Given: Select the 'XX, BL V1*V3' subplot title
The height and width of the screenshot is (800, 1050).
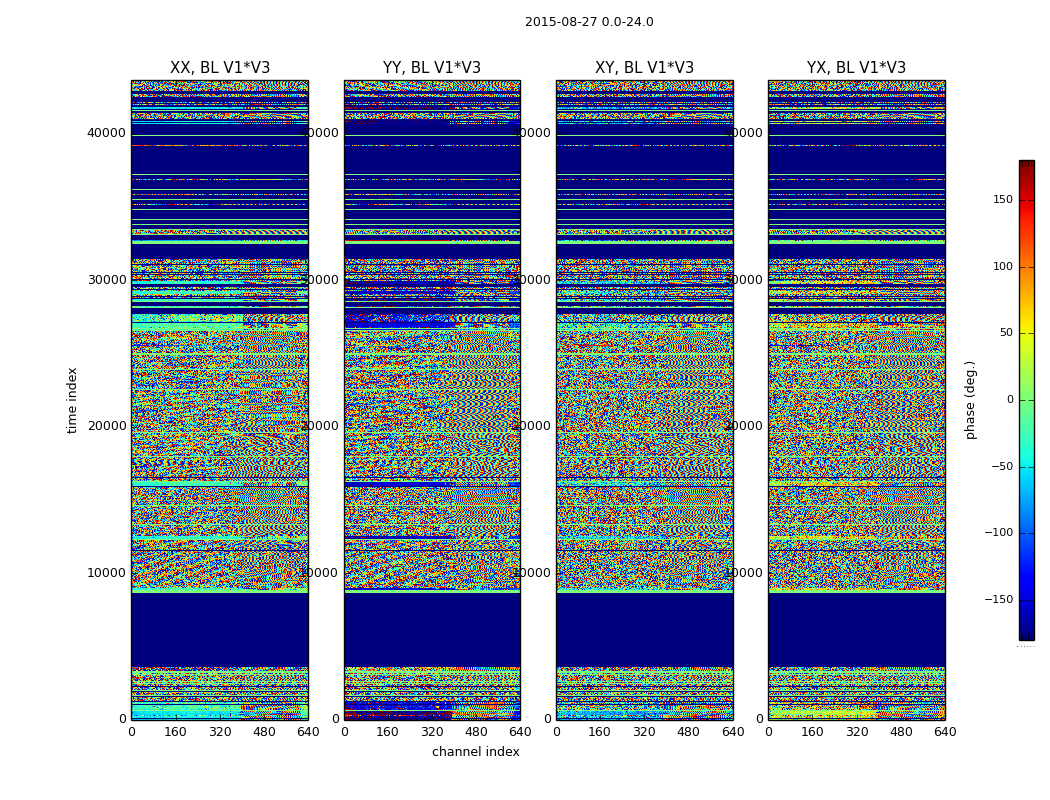Looking at the screenshot, I should coord(220,68).
